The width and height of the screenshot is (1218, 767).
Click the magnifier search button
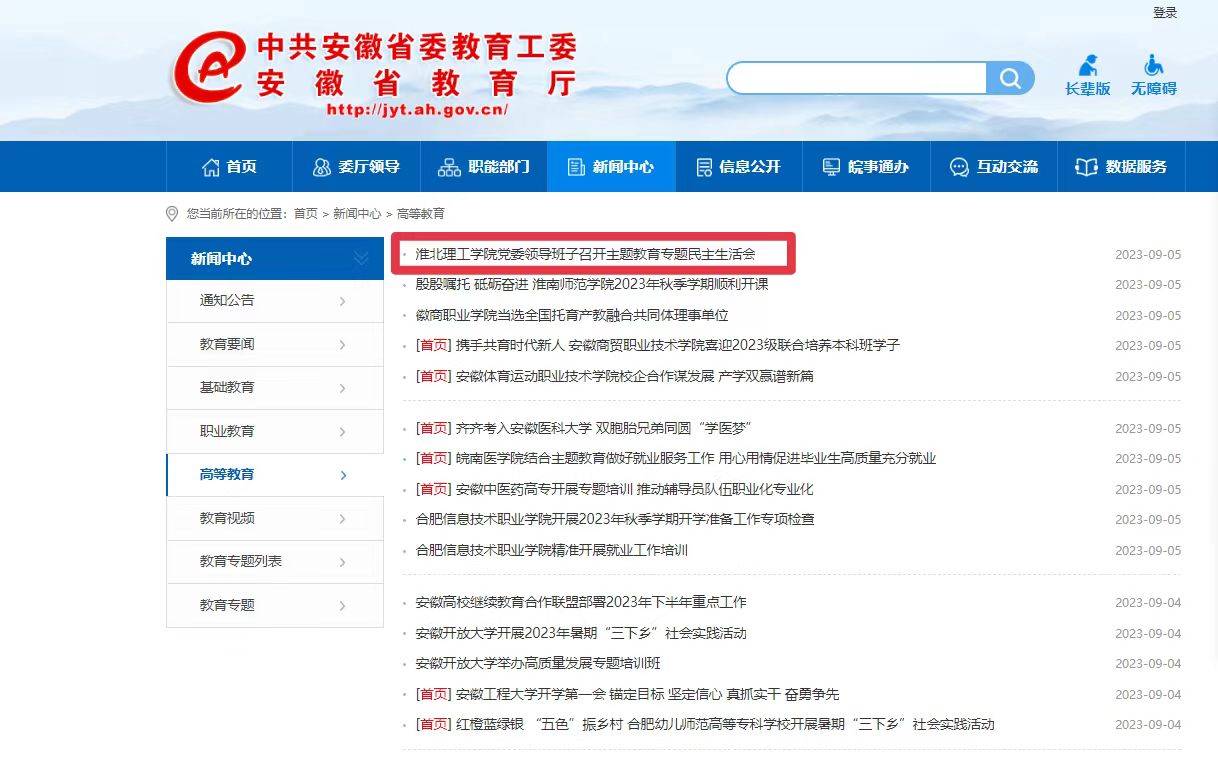point(1010,78)
